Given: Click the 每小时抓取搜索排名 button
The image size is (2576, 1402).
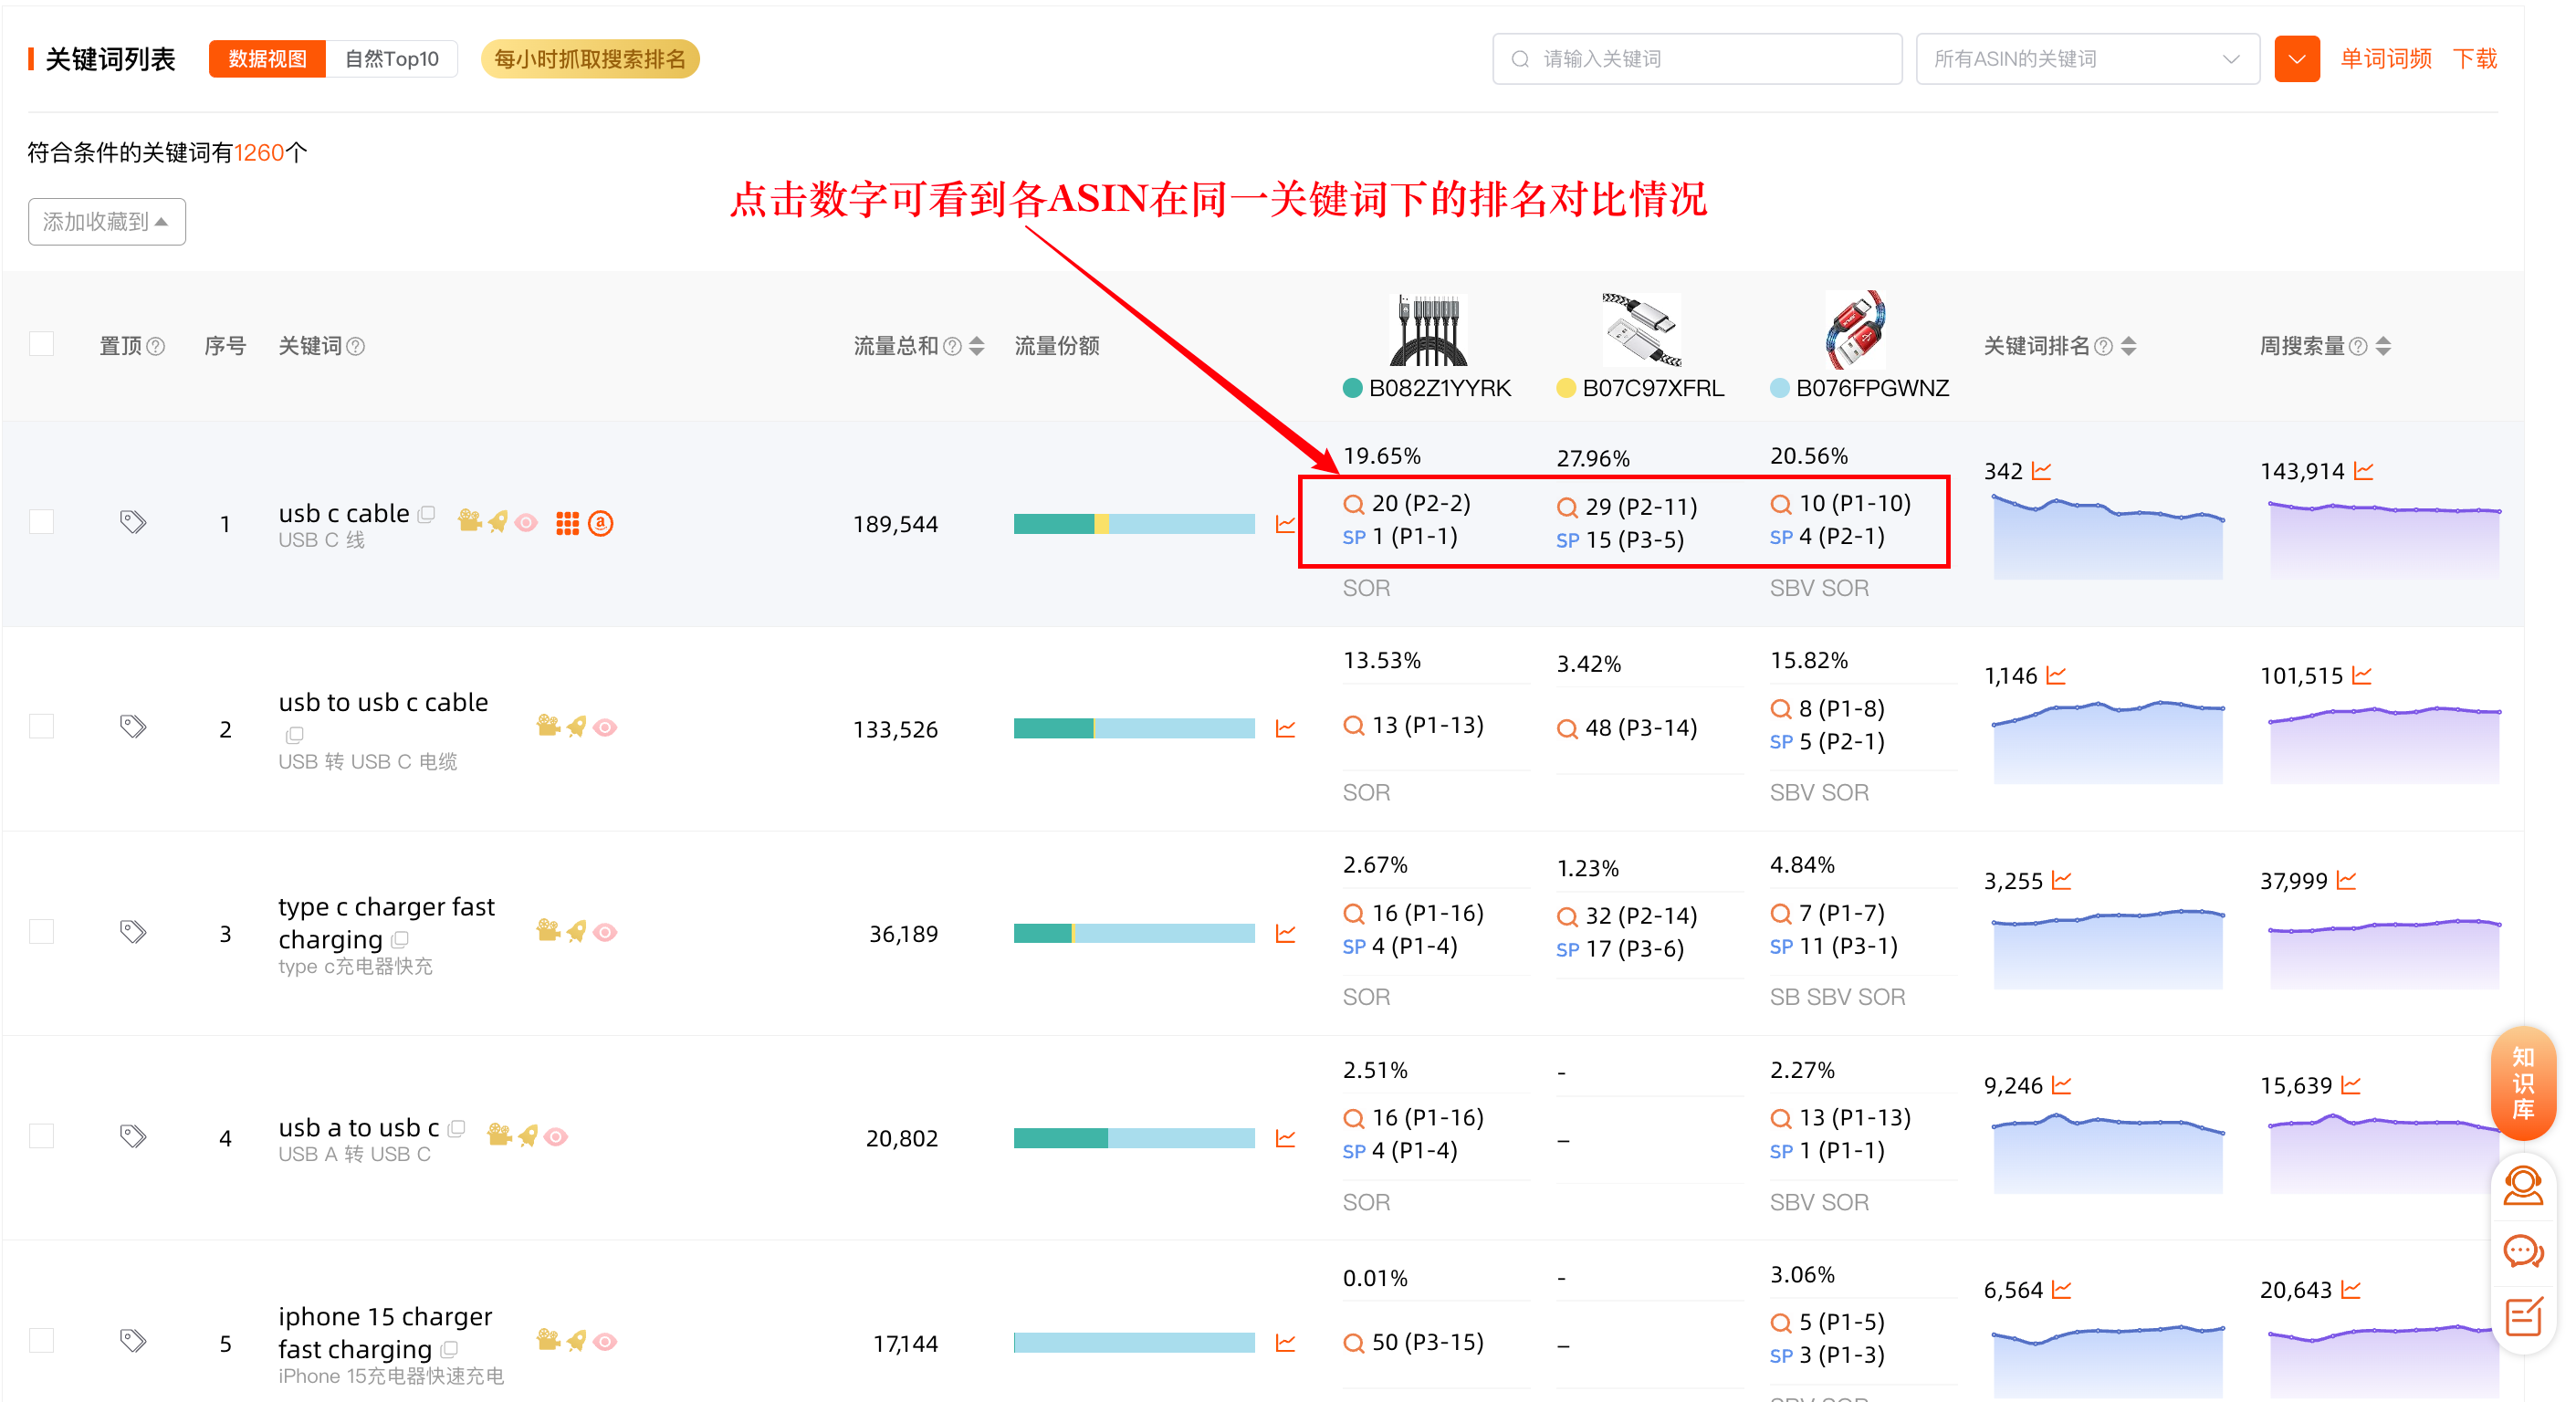Looking at the screenshot, I should click(x=590, y=59).
